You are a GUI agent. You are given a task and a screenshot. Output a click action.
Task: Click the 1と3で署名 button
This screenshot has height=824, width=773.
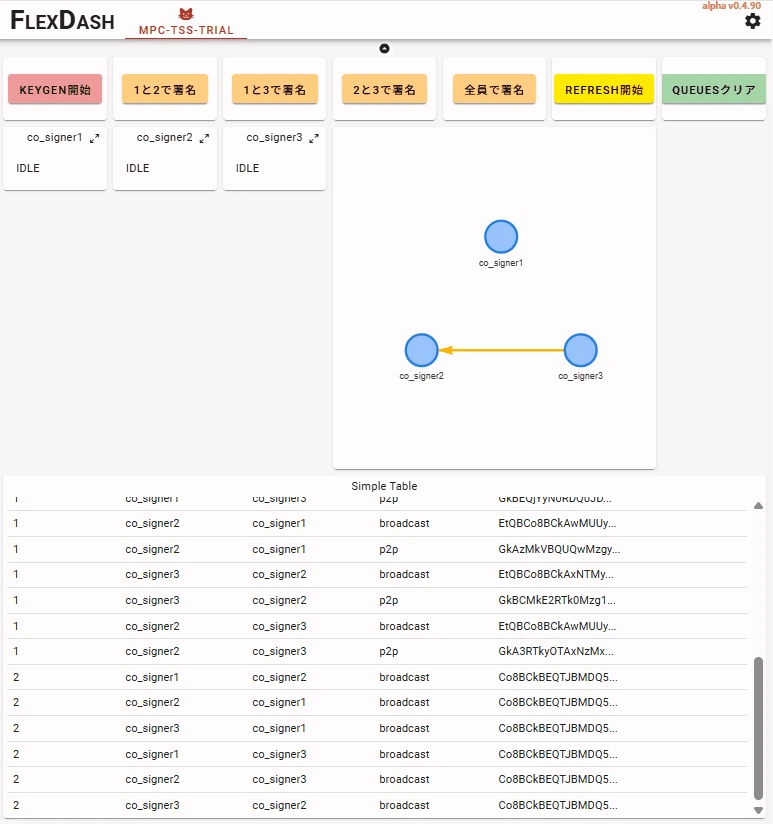275,89
